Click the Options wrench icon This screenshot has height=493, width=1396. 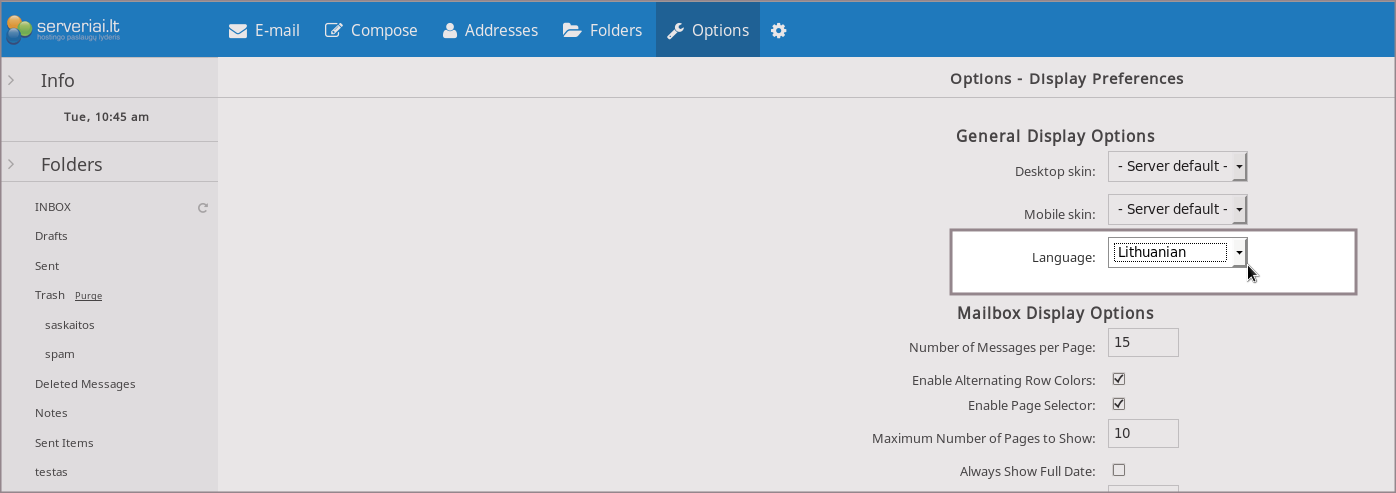(676, 30)
